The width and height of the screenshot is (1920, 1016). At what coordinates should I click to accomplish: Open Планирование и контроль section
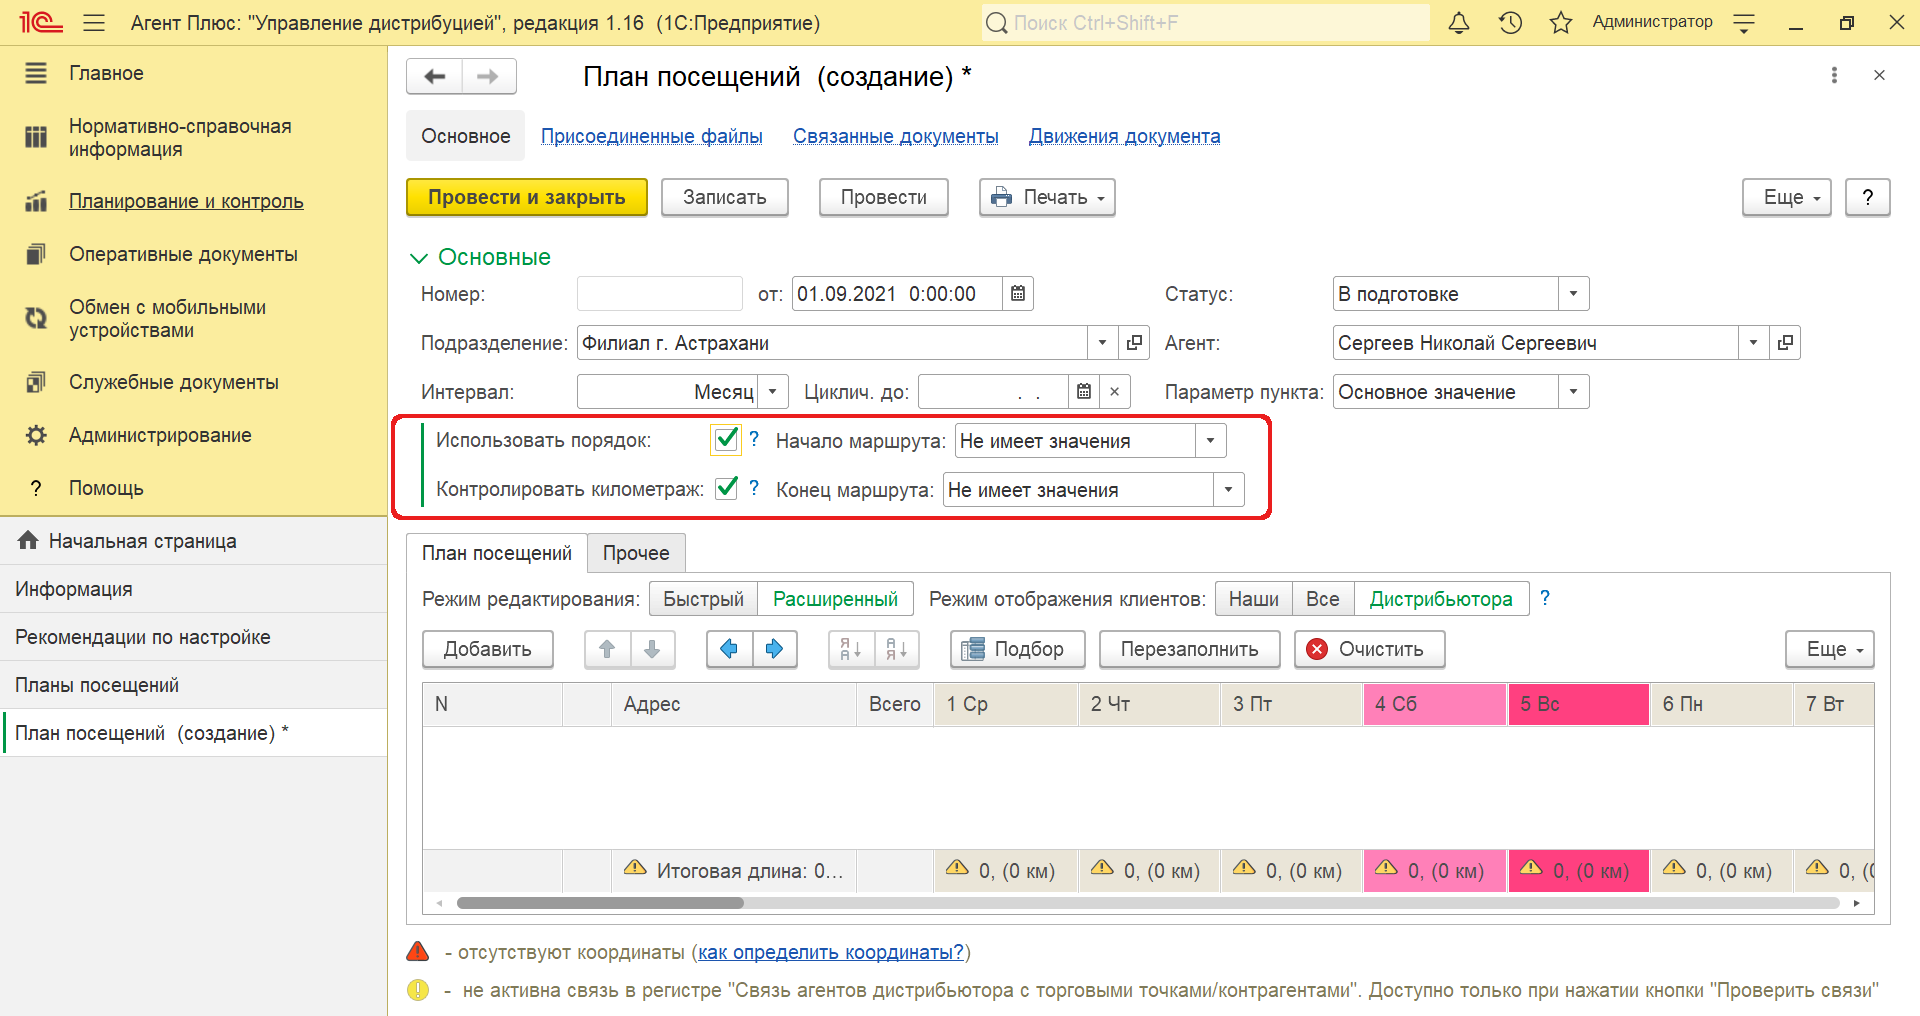pyautogui.click(x=186, y=201)
